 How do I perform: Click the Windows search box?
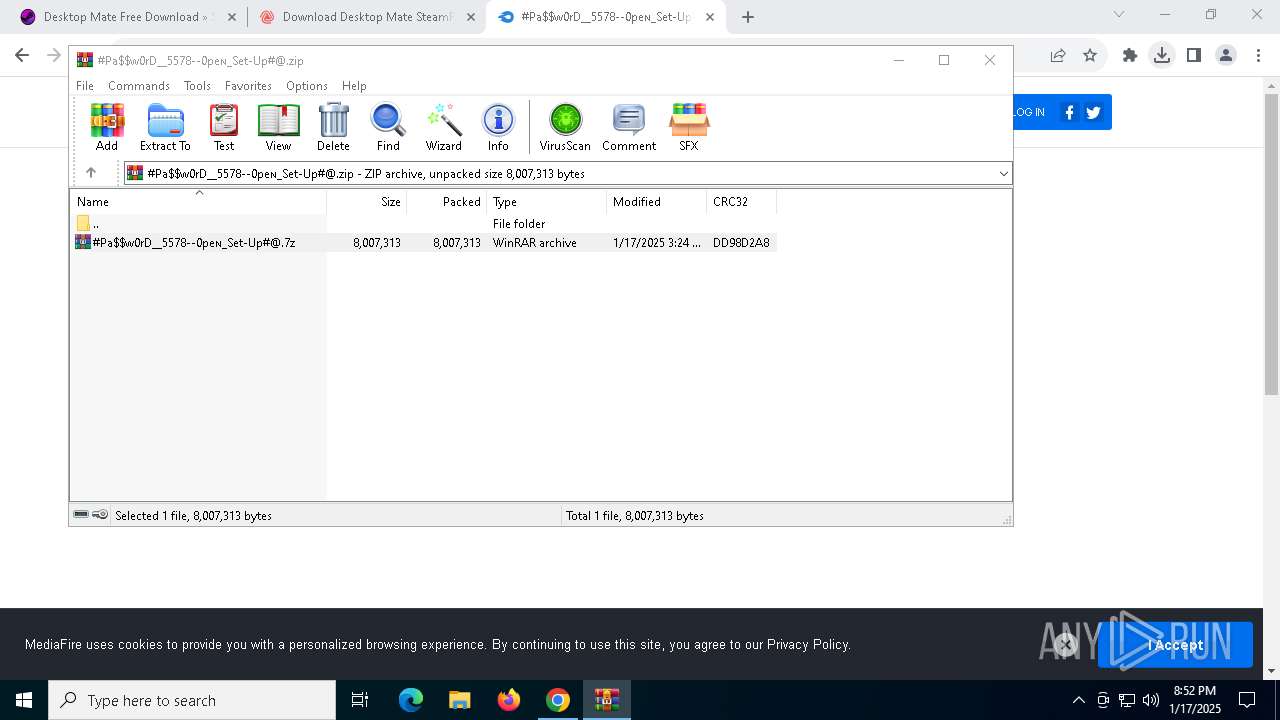pos(192,700)
